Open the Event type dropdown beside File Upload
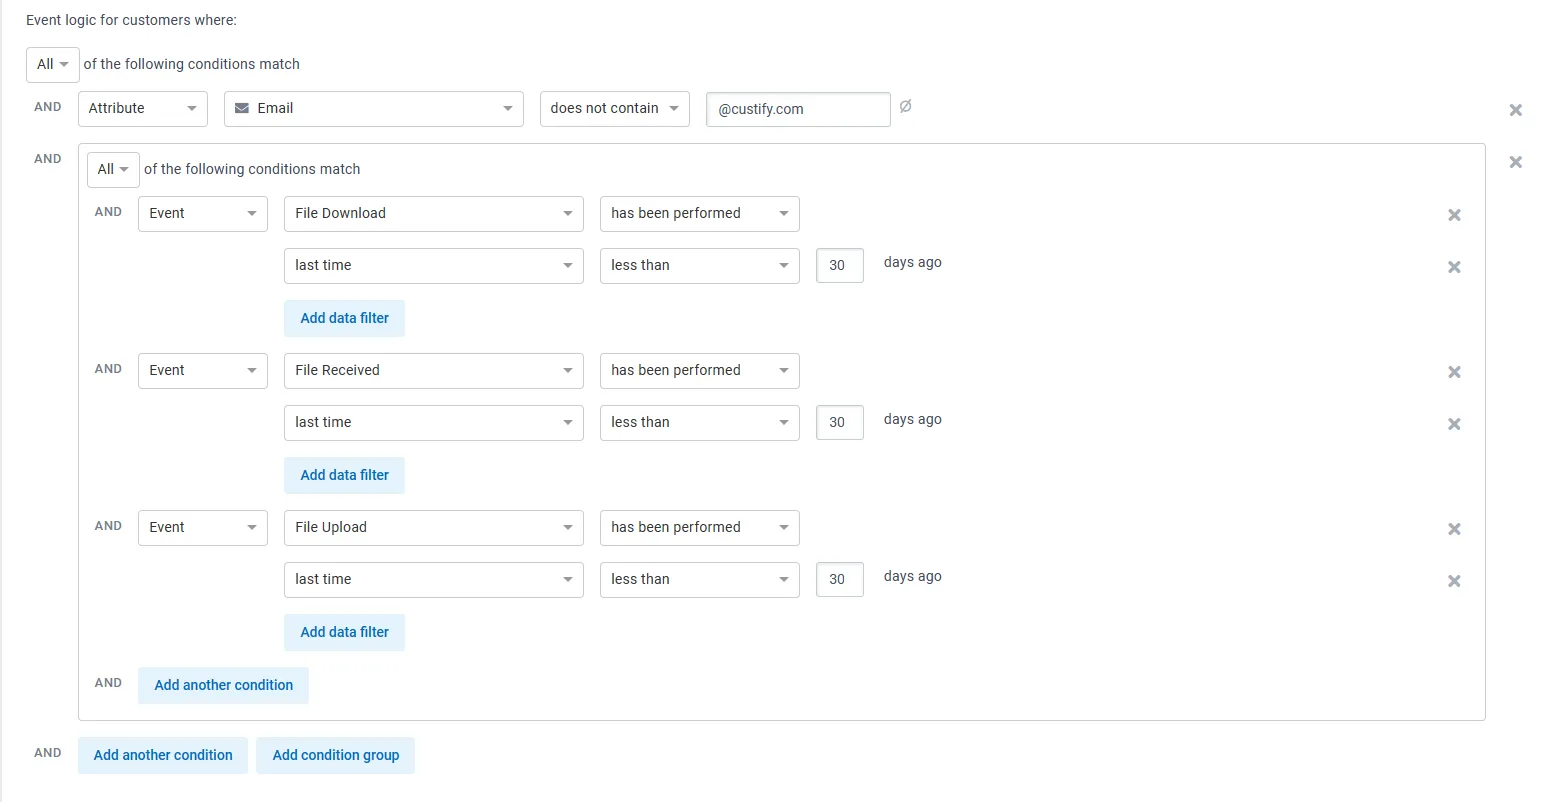The image size is (1544, 802). 203,528
